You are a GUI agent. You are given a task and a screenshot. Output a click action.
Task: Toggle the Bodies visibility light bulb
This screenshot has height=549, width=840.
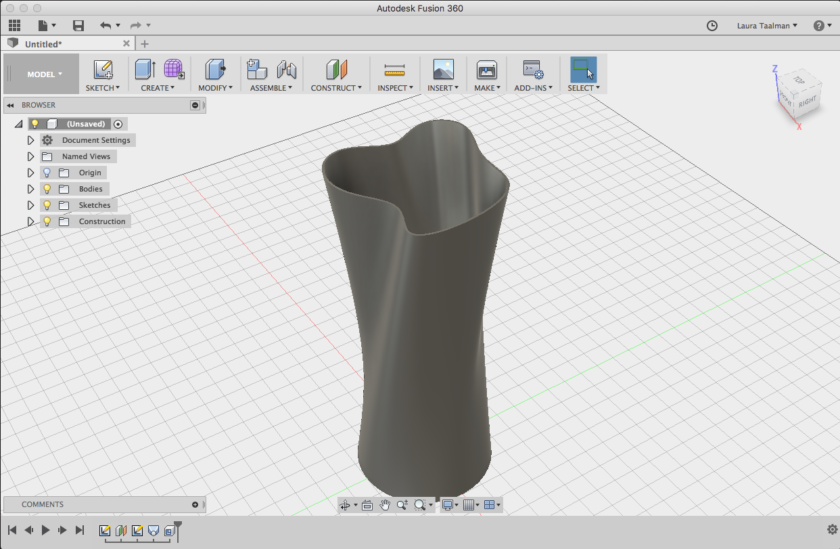click(47, 189)
